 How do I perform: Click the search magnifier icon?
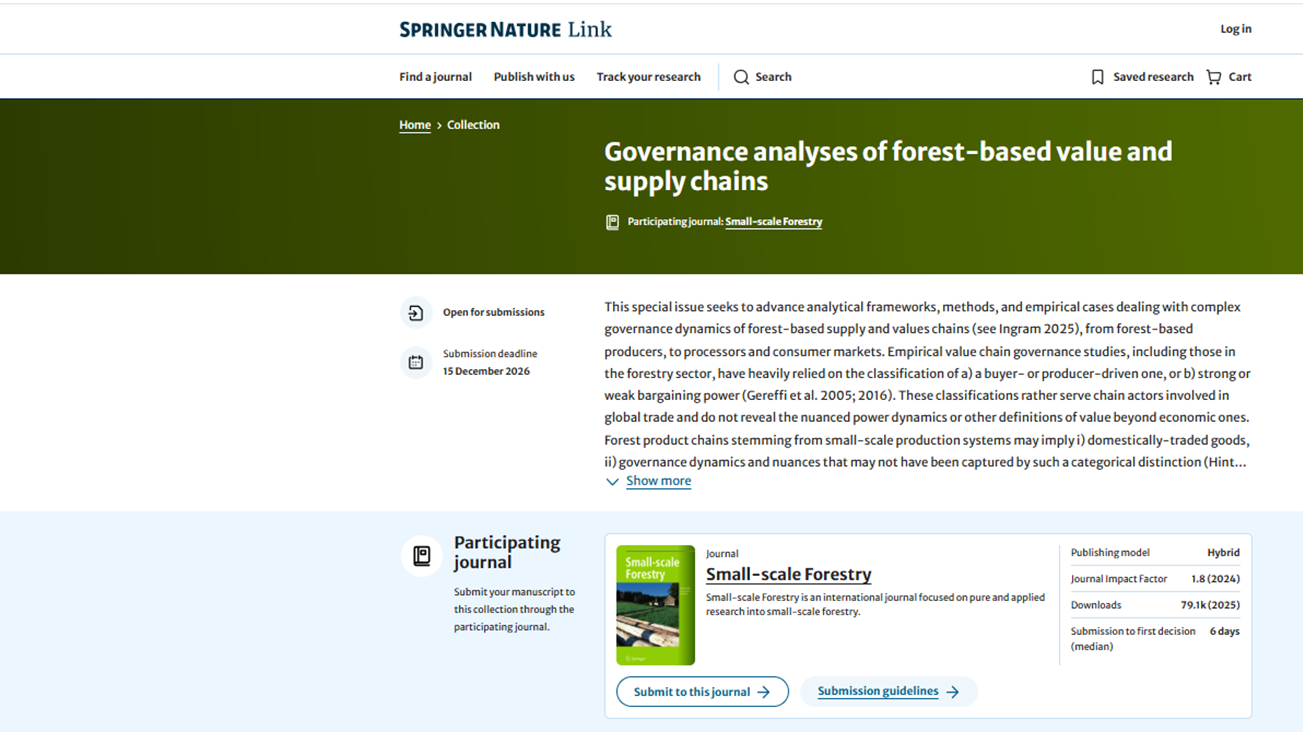741,77
